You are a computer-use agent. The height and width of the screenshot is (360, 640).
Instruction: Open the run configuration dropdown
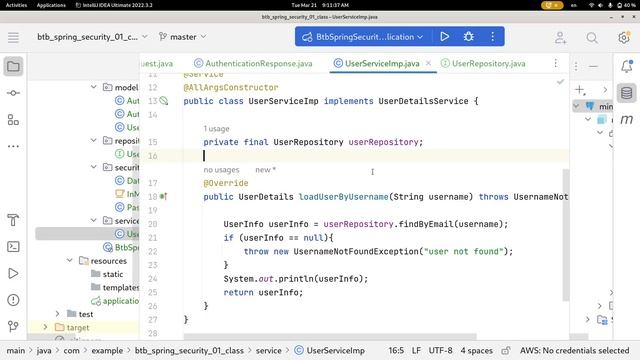(x=363, y=37)
